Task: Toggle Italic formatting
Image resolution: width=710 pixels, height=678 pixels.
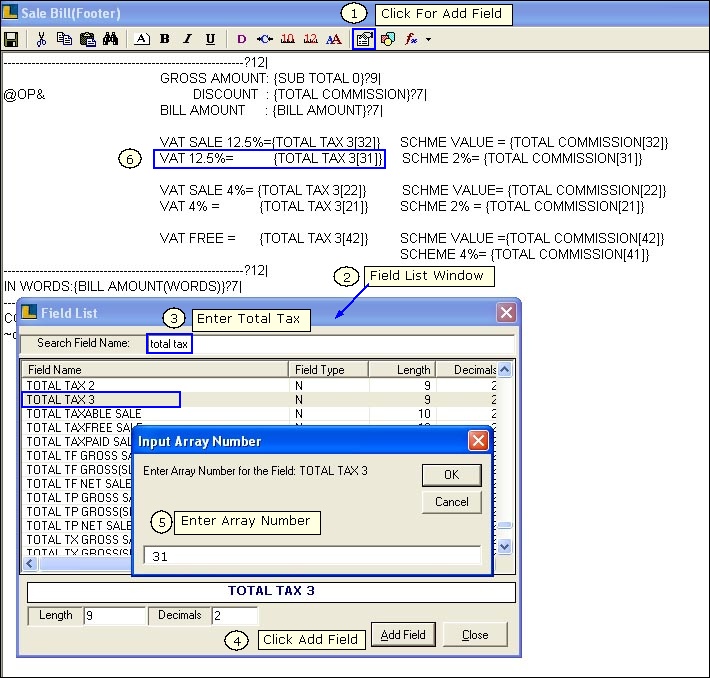Action: tap(187, 39)
